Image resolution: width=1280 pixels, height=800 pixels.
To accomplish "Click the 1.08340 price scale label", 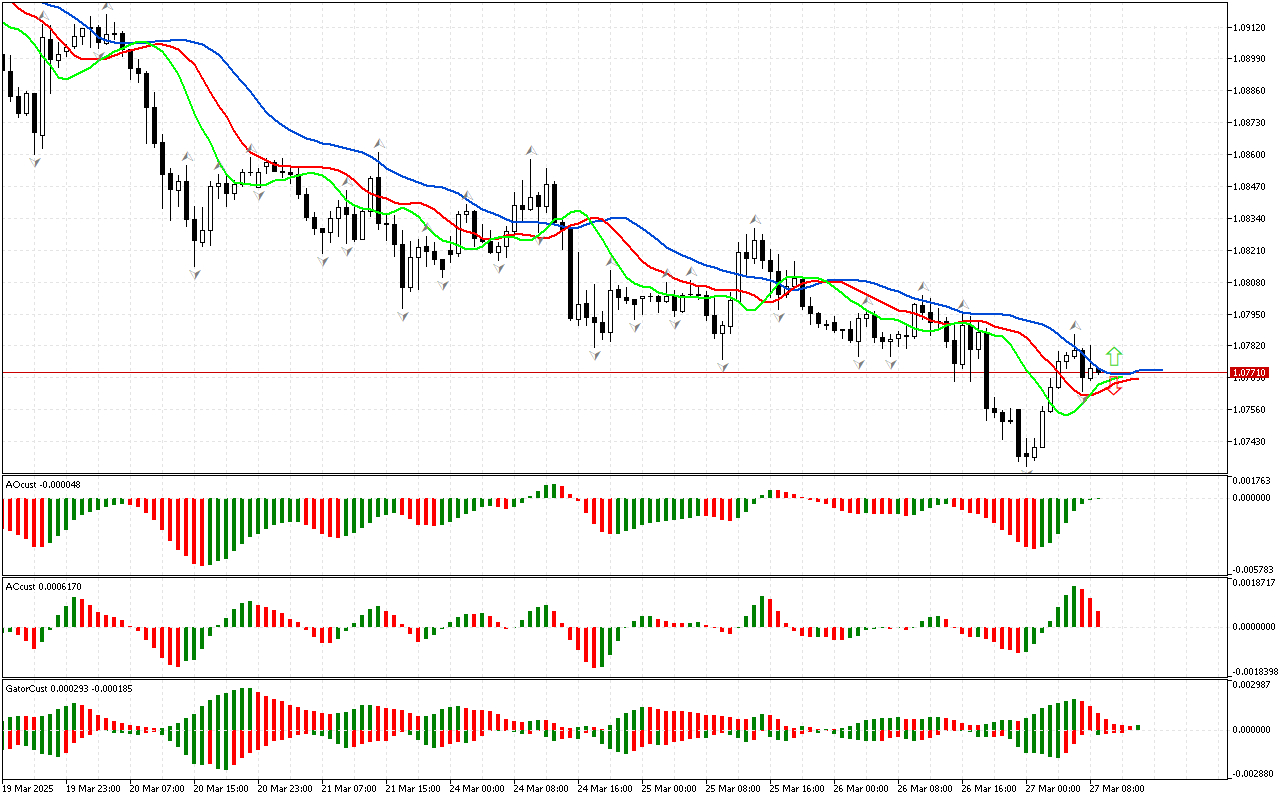I will 1252,218.
